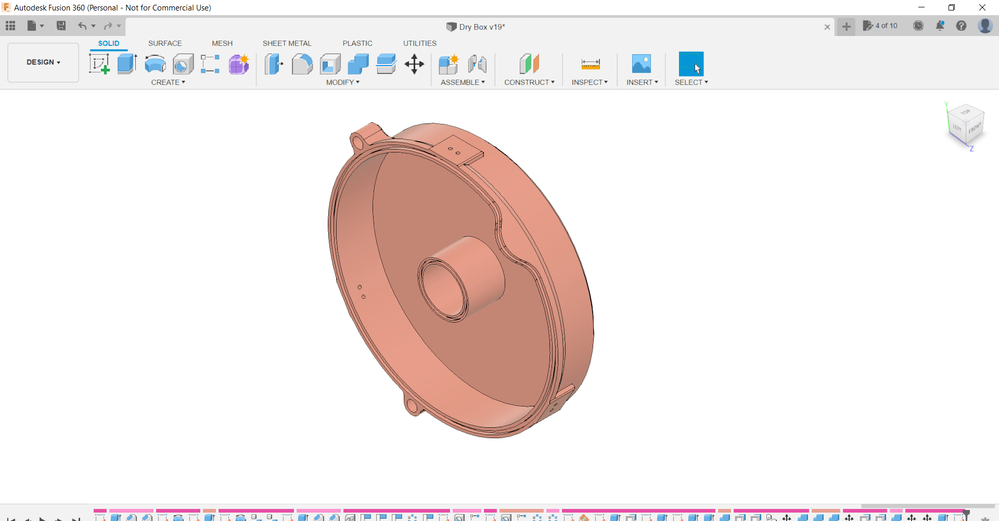Switch to the SURFACE tab
The height and width of the screenshot is (521, 999).
165,43
